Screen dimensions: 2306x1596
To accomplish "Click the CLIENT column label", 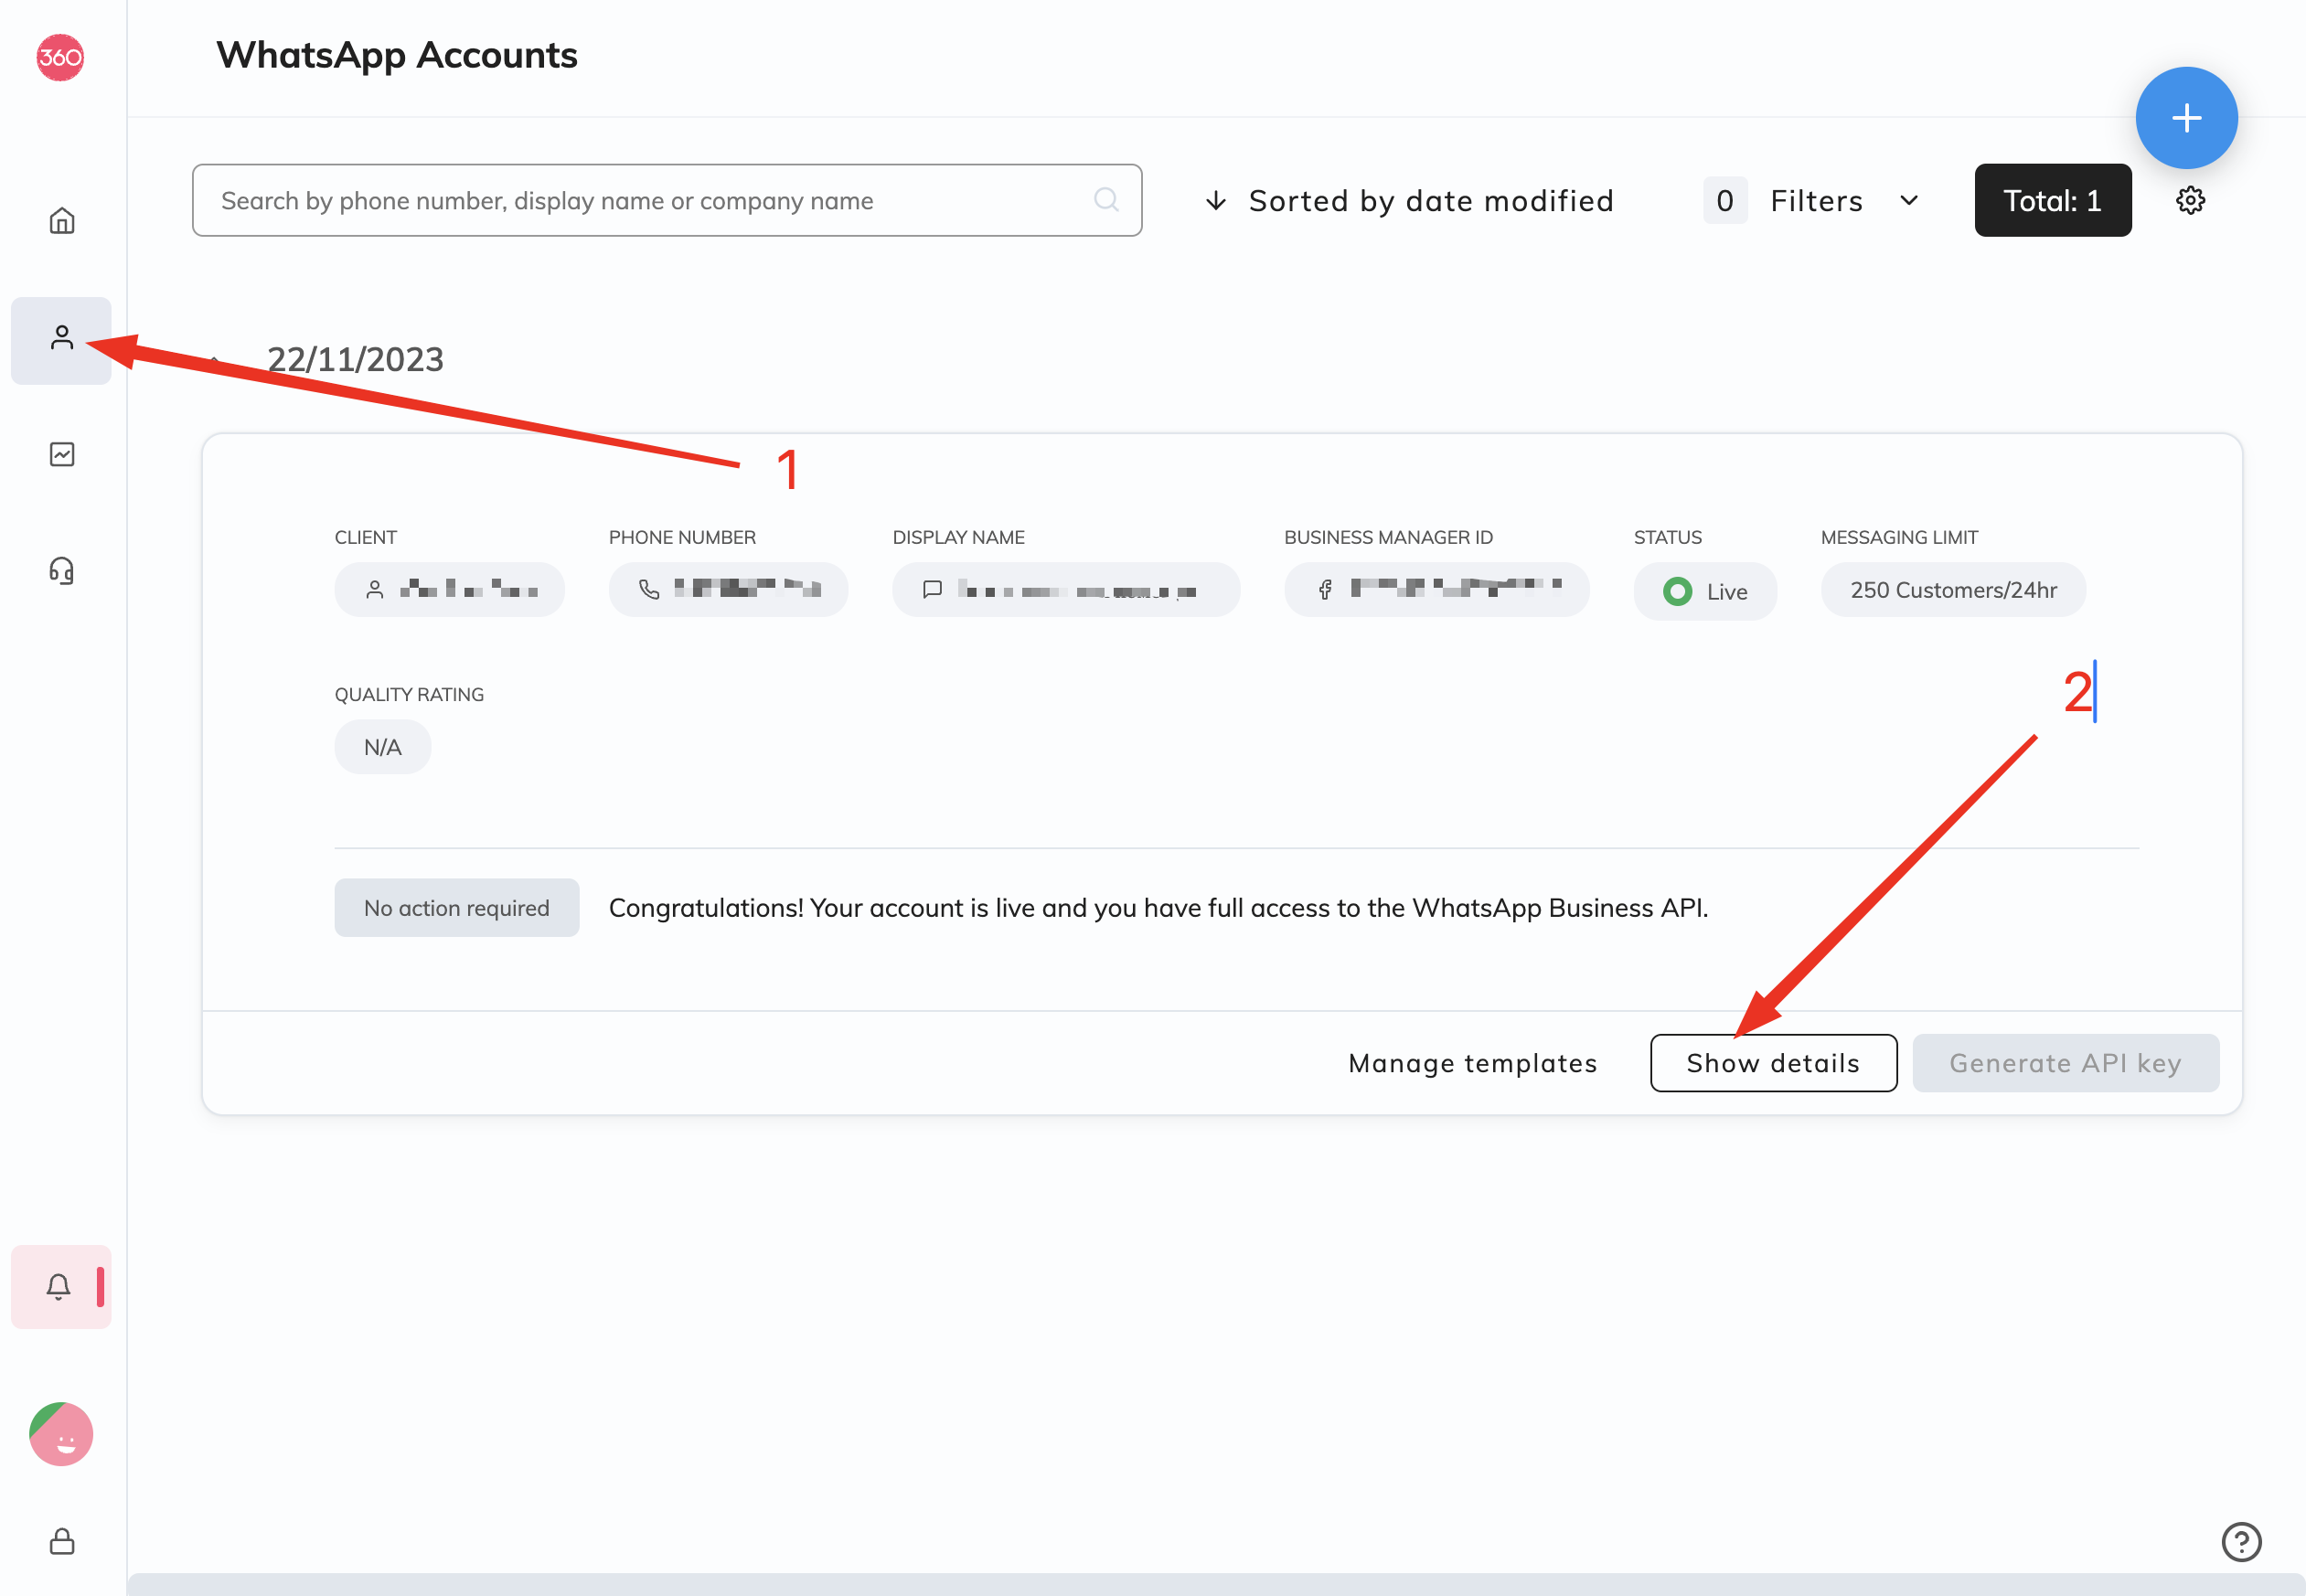I will coord(366,537).
